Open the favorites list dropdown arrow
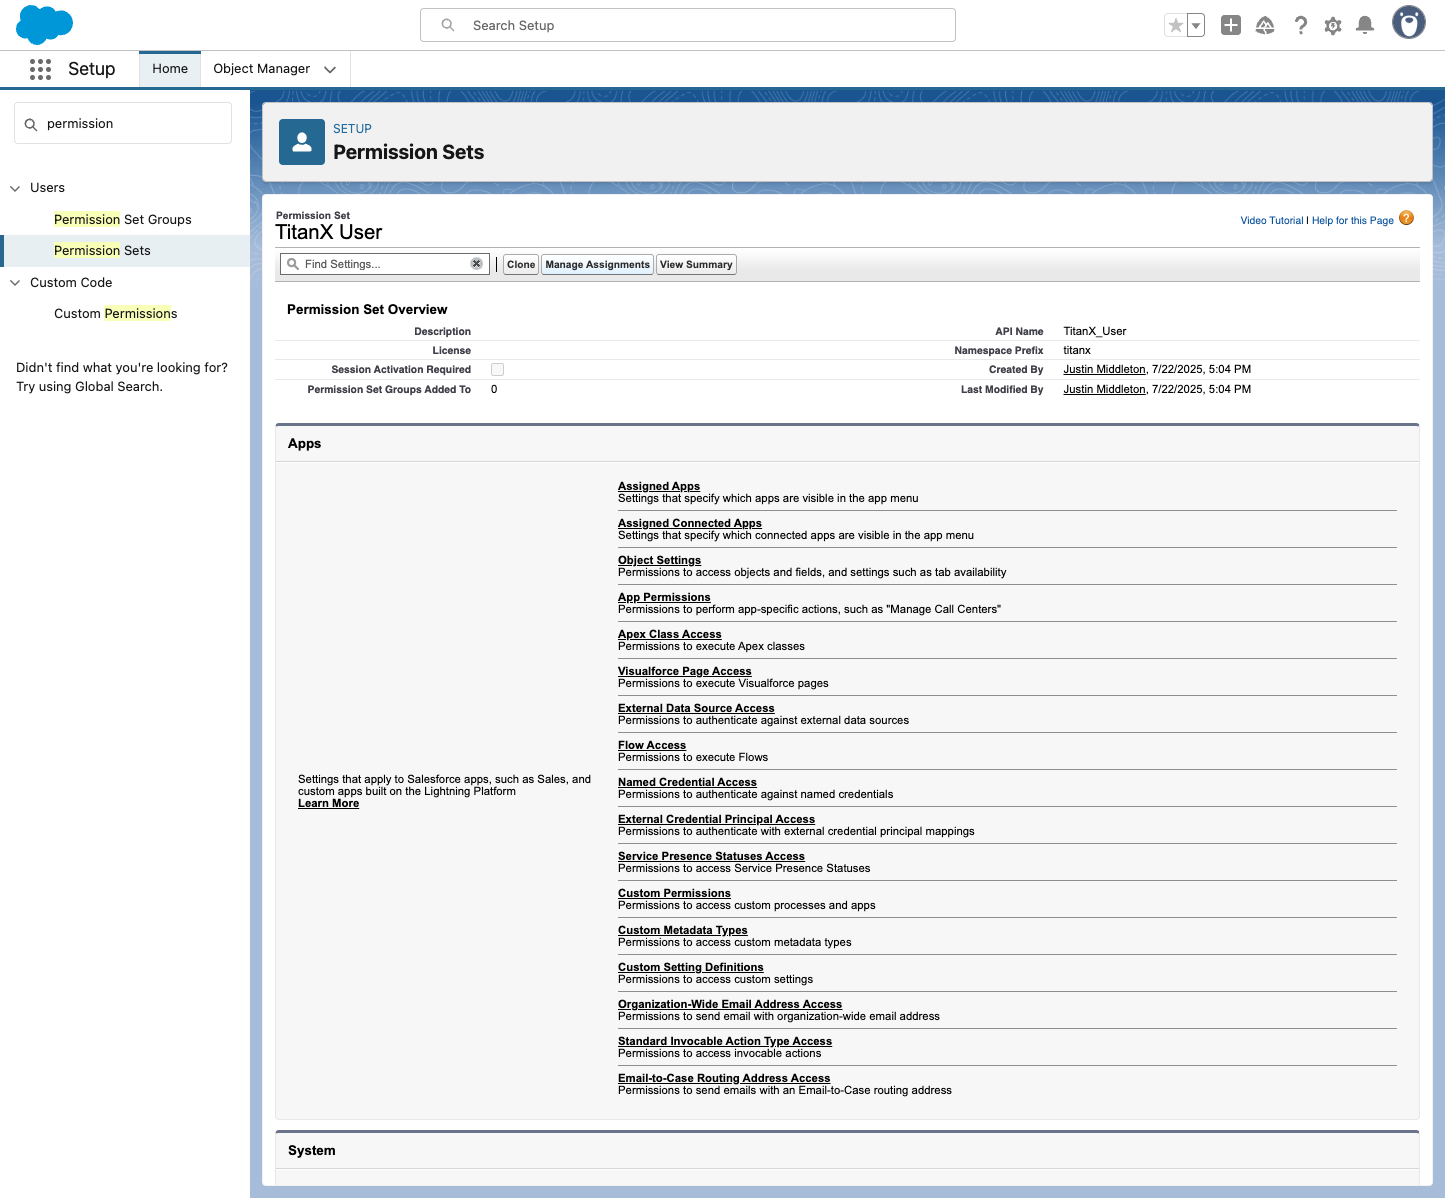The height and width of the screenshot is (1198, 1445). click(x=1196, y=26)
